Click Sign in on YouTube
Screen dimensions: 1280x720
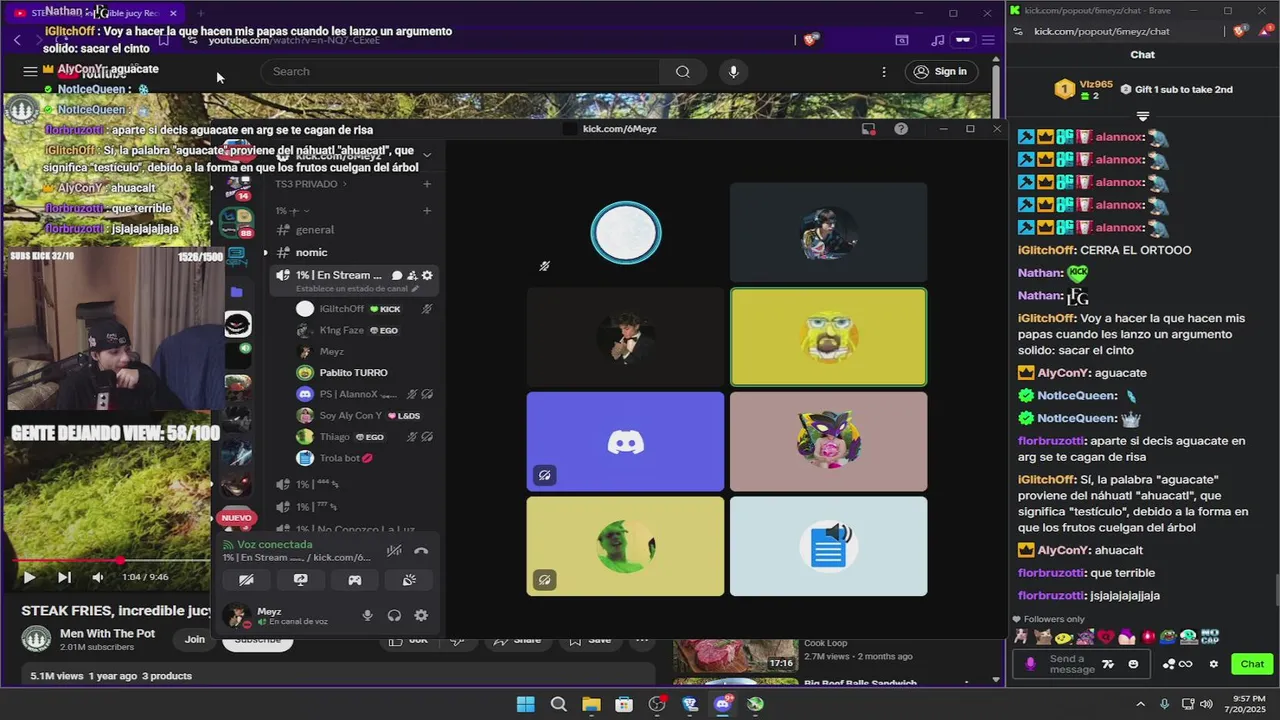[941, 71]
